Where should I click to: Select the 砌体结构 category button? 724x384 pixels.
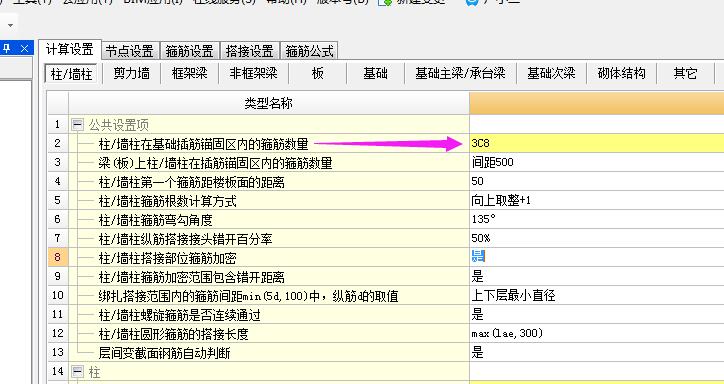pos(621,73)
